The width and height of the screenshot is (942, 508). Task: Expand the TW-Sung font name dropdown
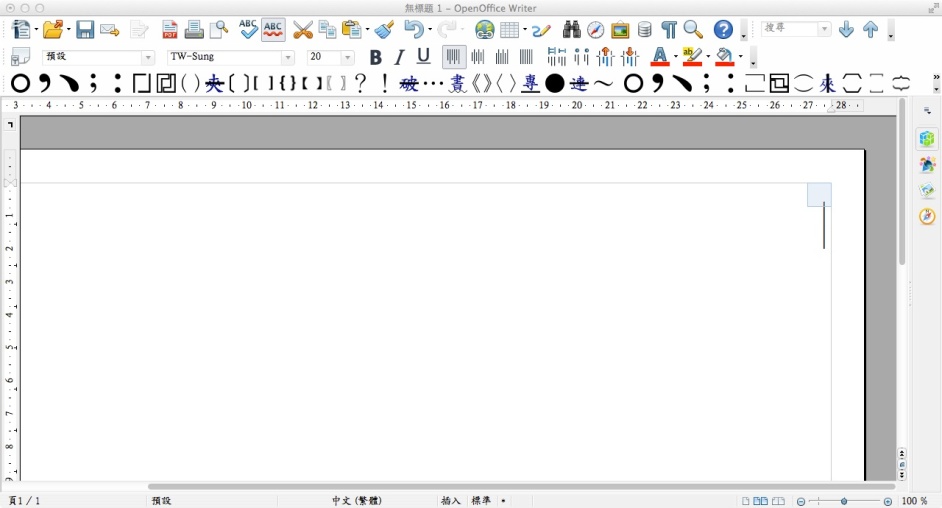(x=288, y=58)
